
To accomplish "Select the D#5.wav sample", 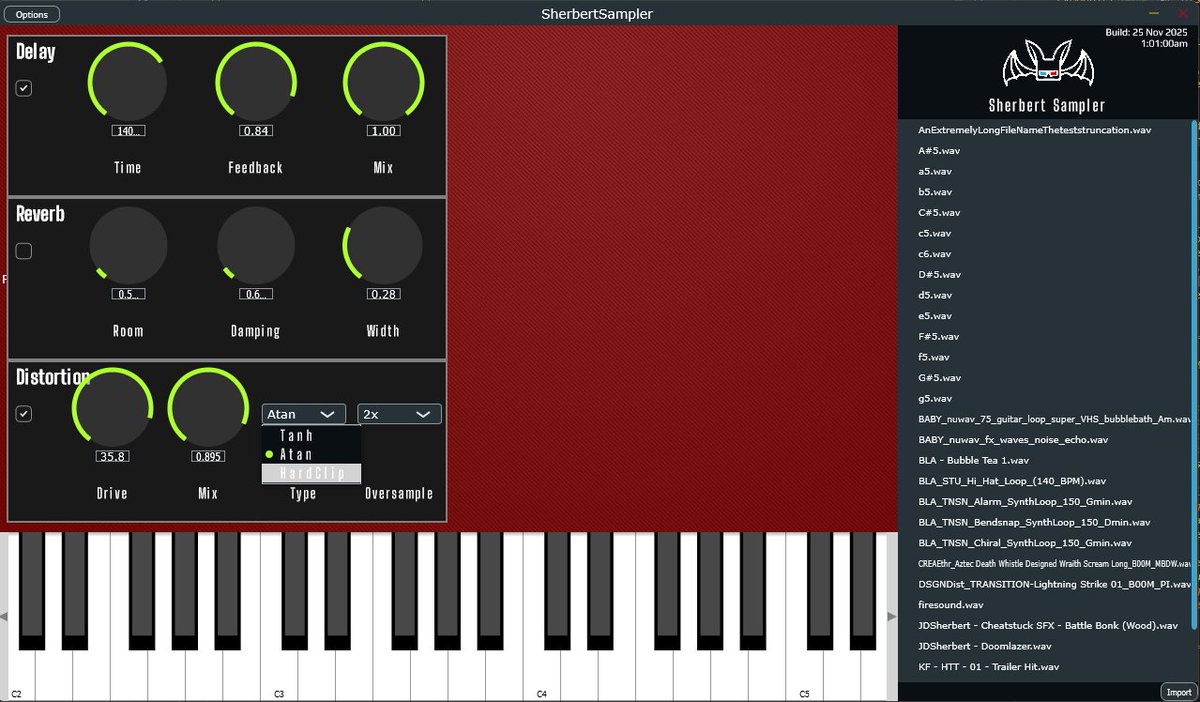I will (x=1045, y=274).
